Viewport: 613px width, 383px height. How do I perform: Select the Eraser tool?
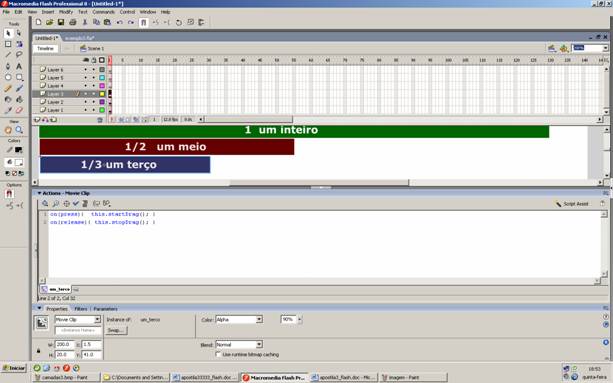19,110
